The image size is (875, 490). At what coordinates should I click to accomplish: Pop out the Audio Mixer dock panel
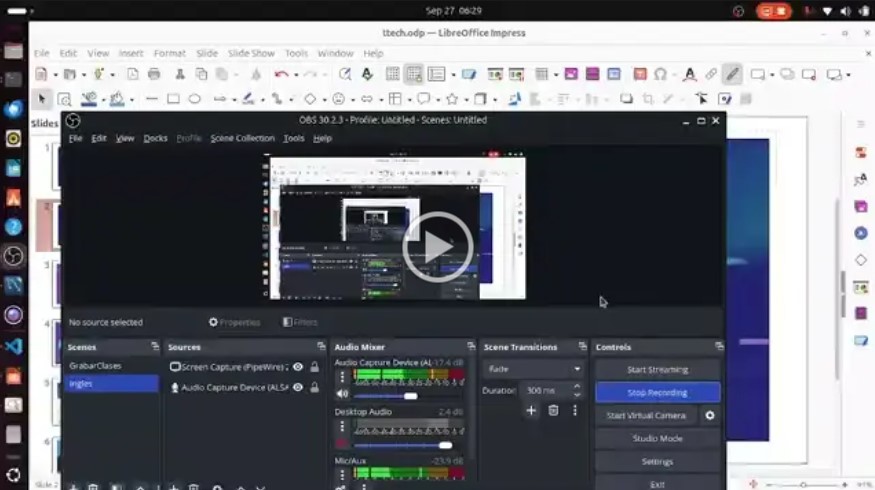471,347
